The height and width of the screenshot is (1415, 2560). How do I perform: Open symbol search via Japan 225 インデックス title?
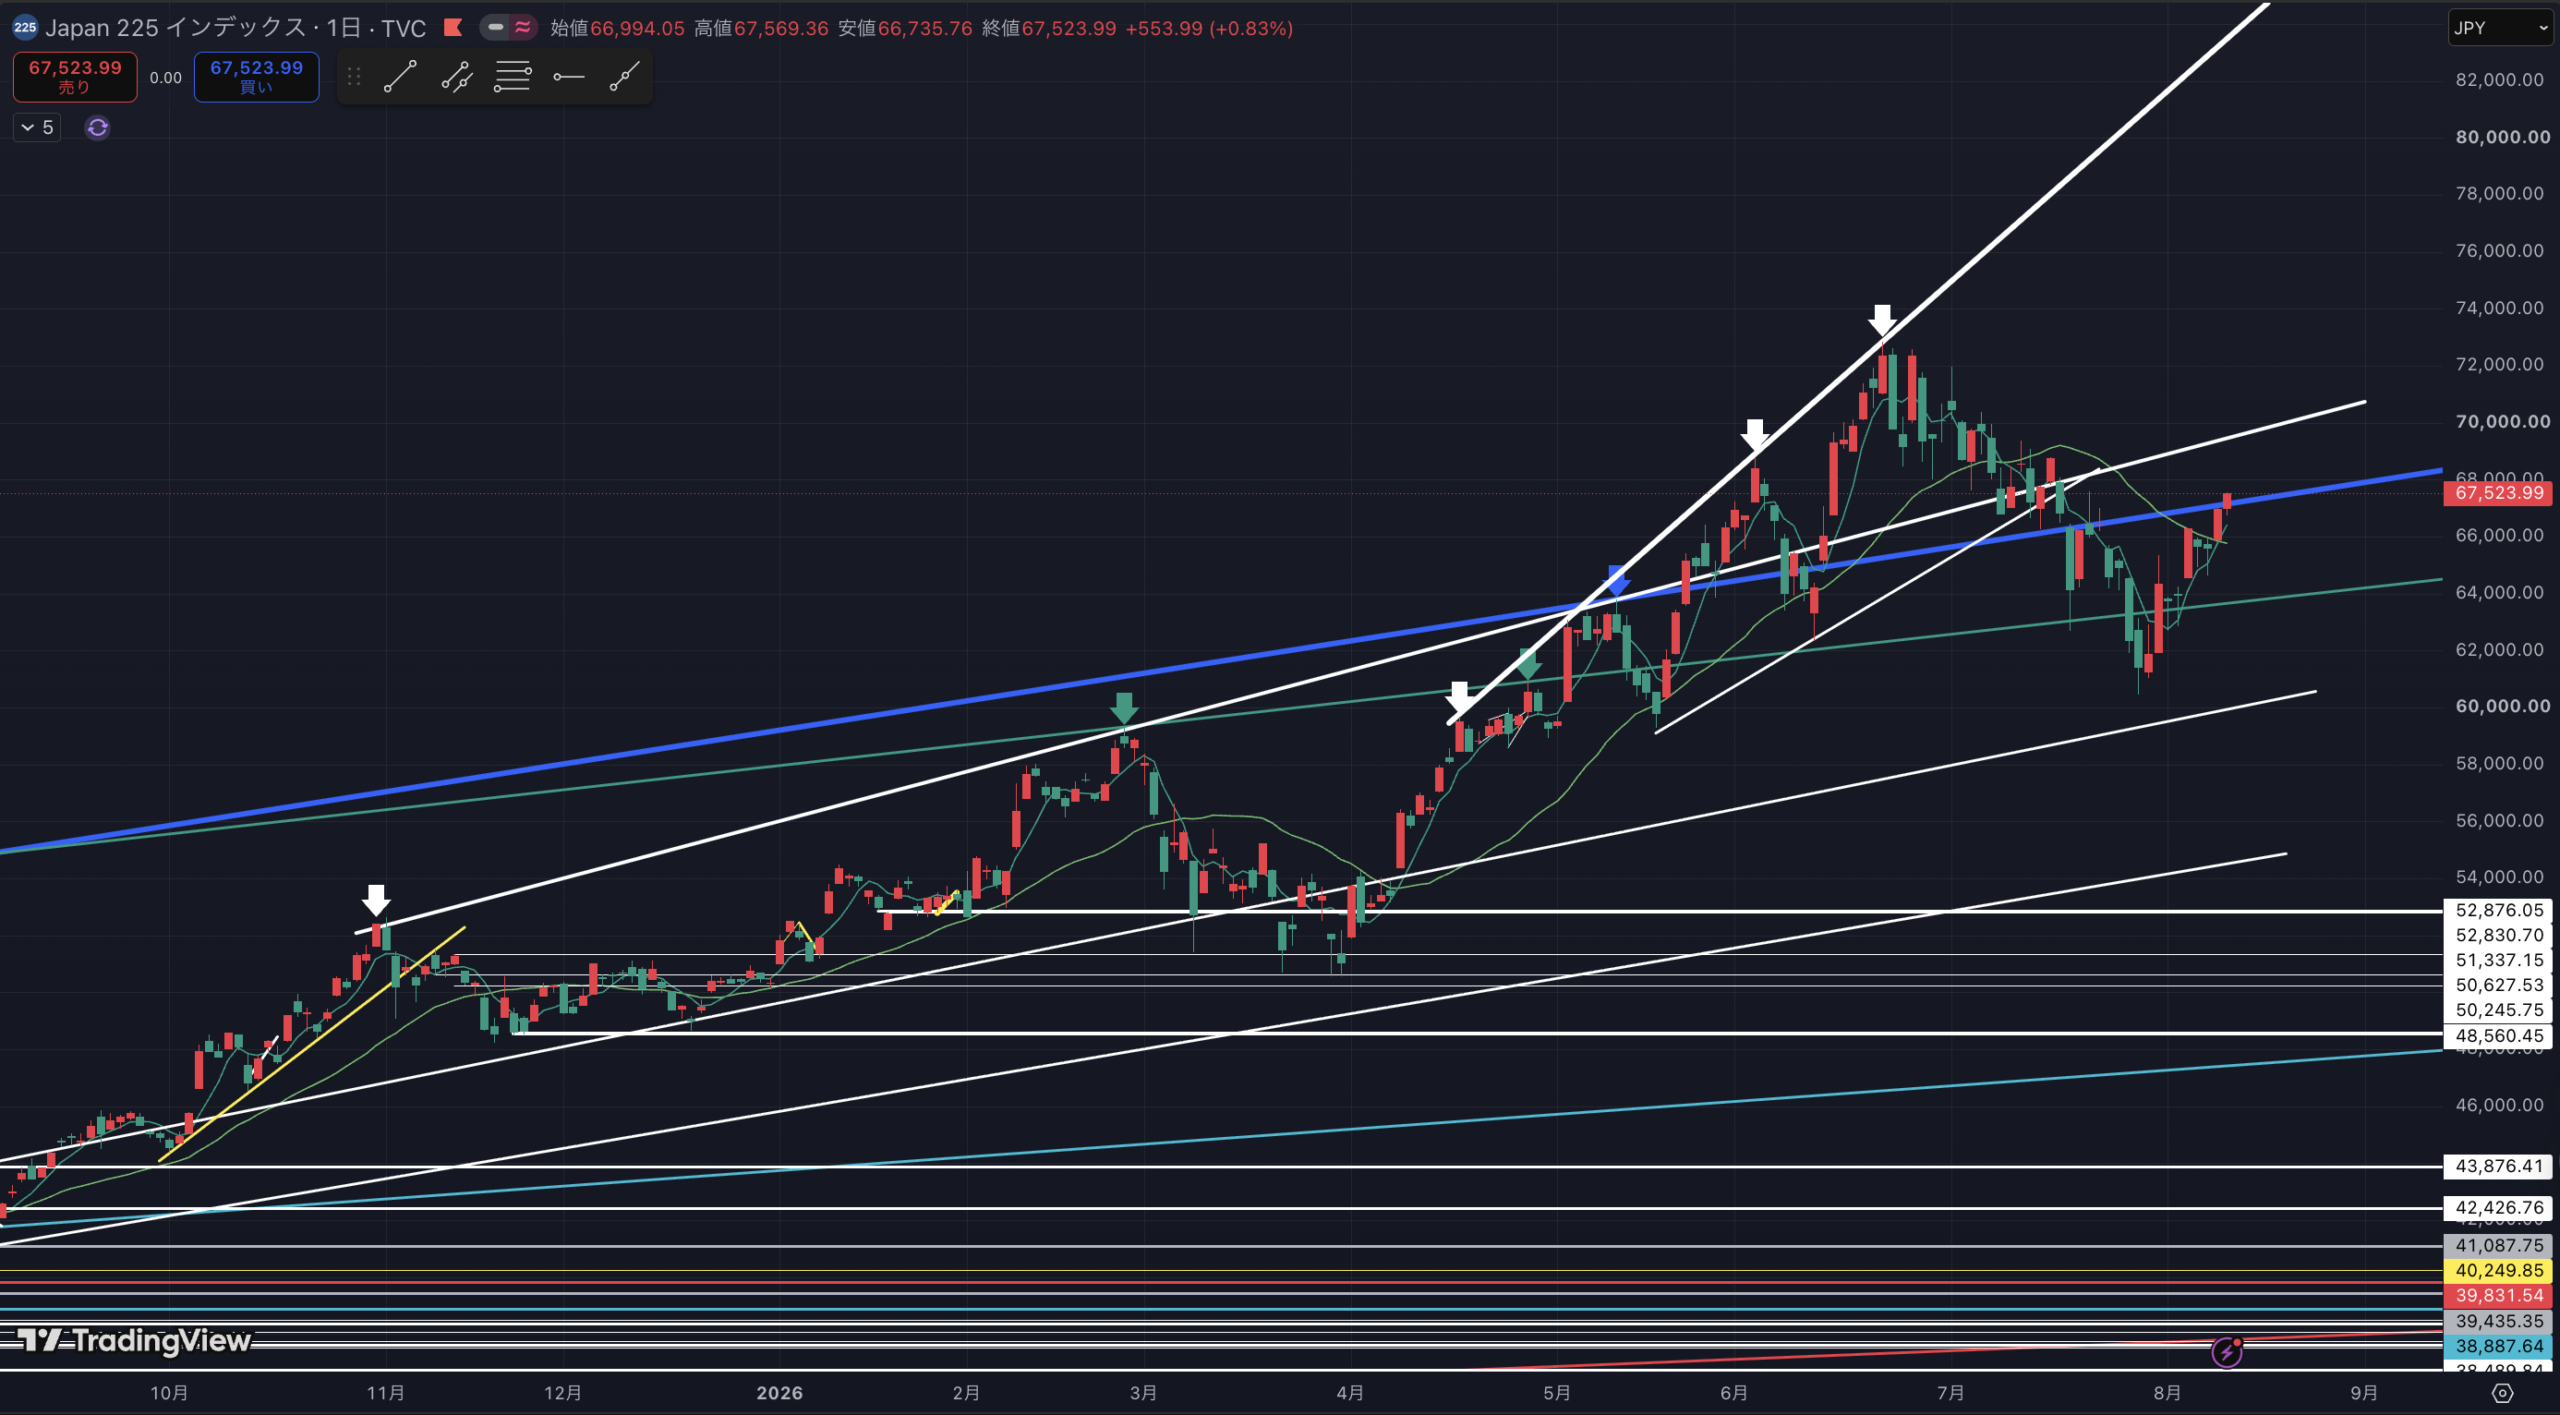click(x=176, y=28)
